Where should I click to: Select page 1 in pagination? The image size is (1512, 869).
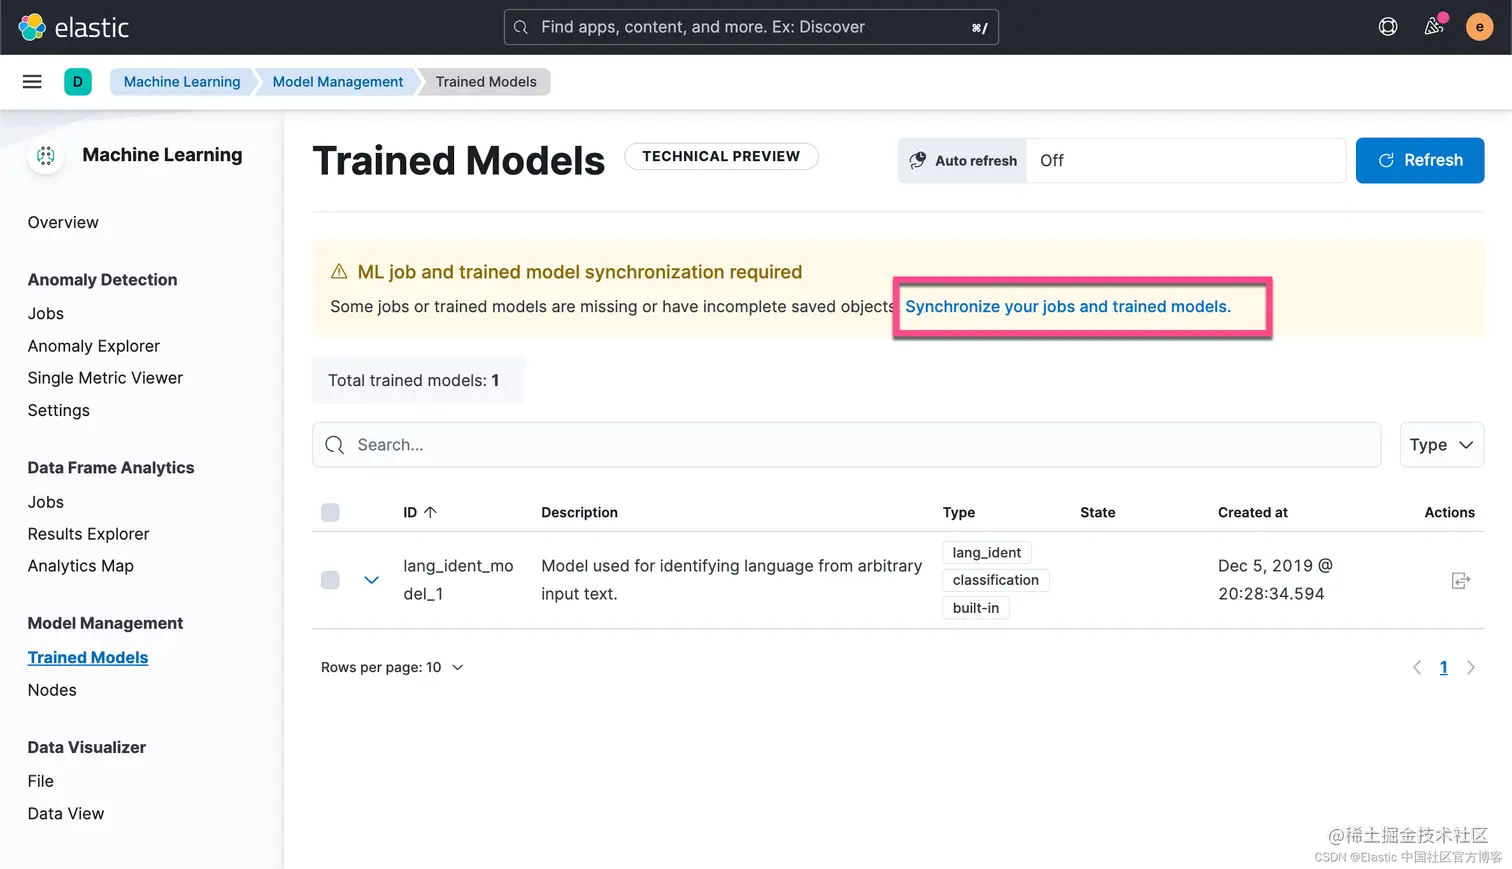[x=1443, y=667]
